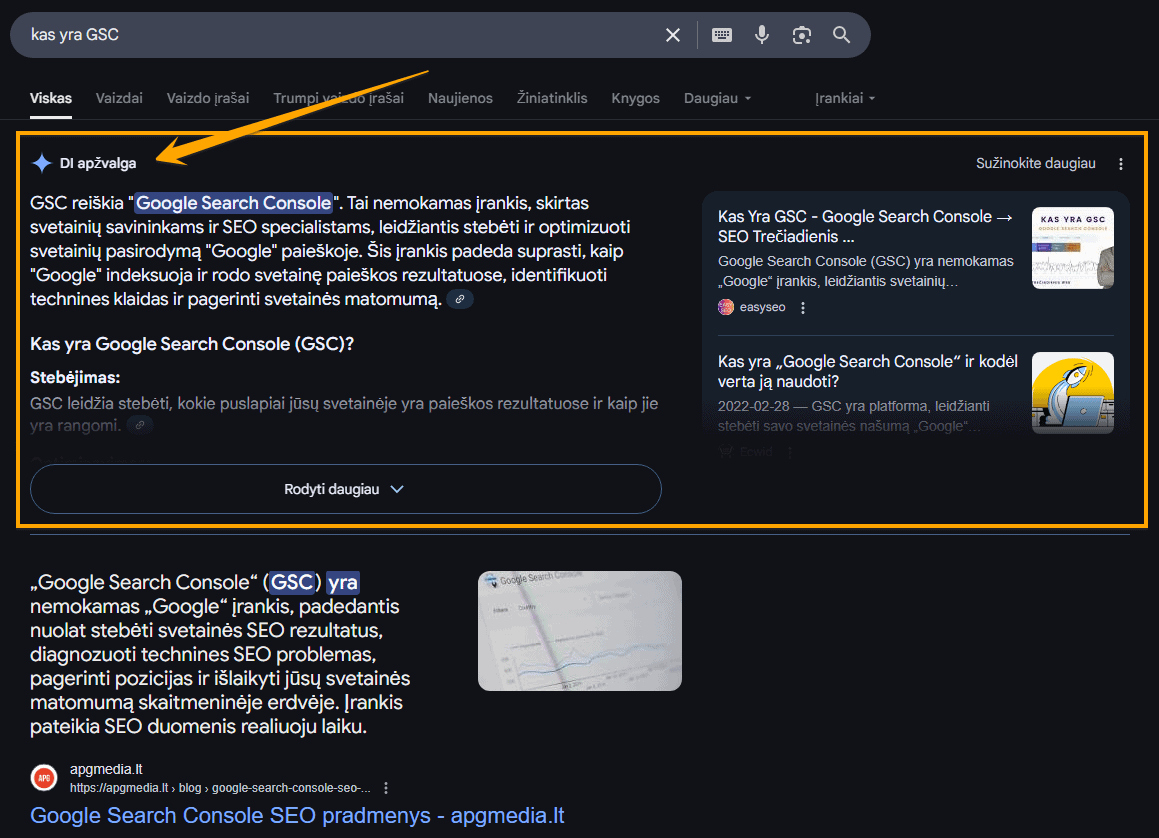
Task: Open the Knygos tab
Action: pyautogui.click(x=636, y=98)
